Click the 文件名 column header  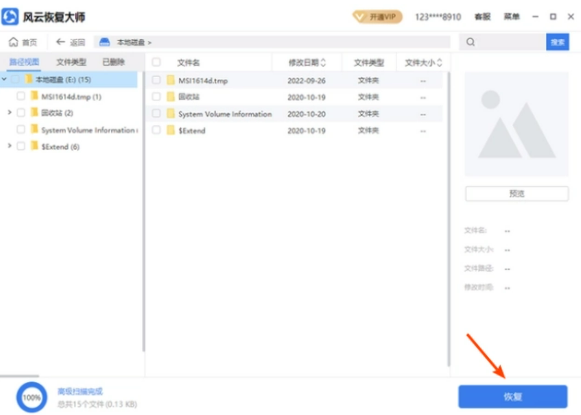tap(188, 63)
